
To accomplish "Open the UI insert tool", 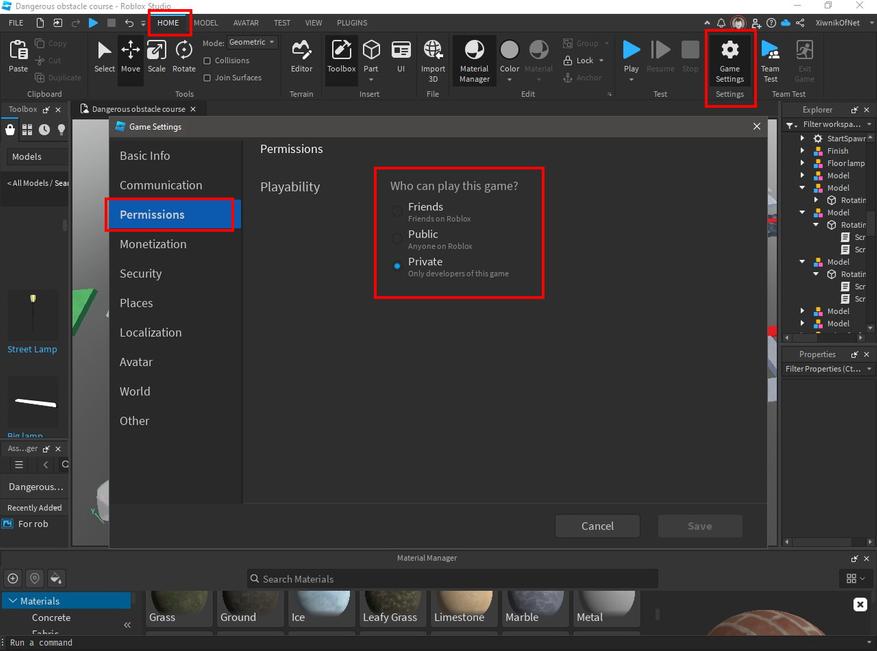I will coord(400,56).
